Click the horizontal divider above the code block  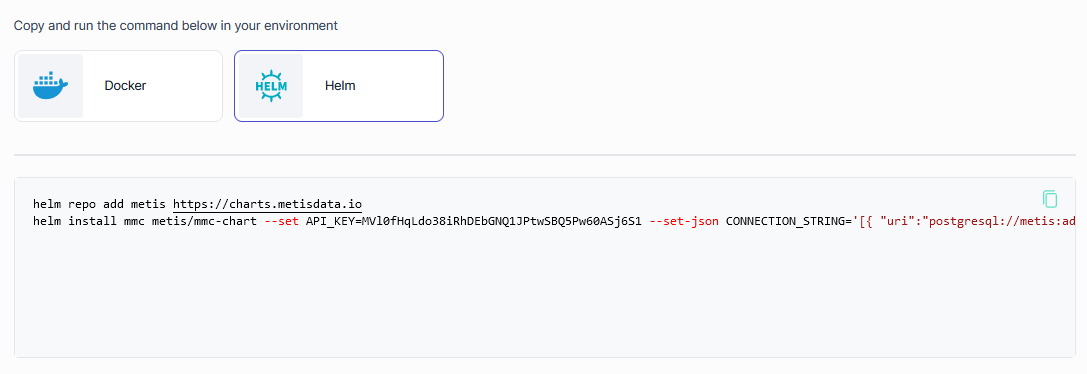pos(544,155)
